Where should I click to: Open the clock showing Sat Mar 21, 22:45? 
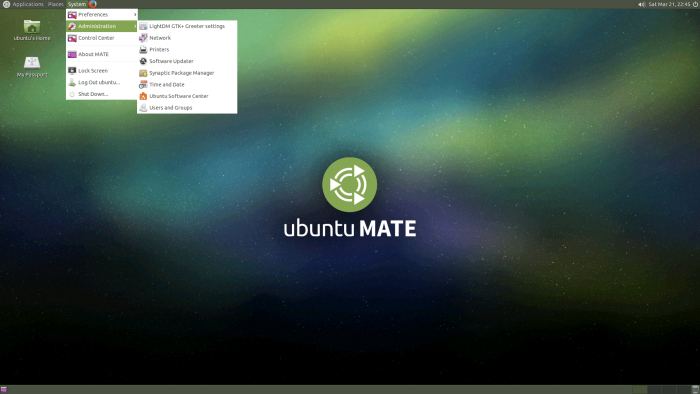coord(669,4)
